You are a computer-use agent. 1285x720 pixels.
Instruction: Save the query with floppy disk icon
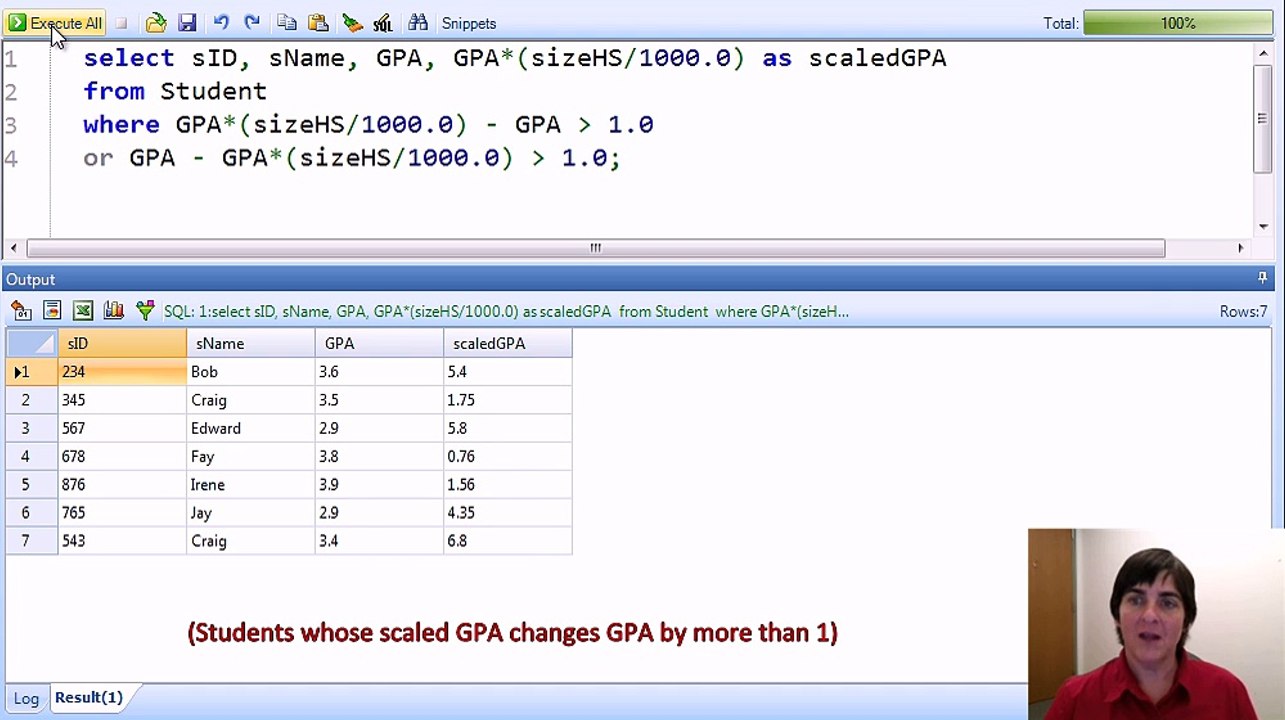click(187, 23)
